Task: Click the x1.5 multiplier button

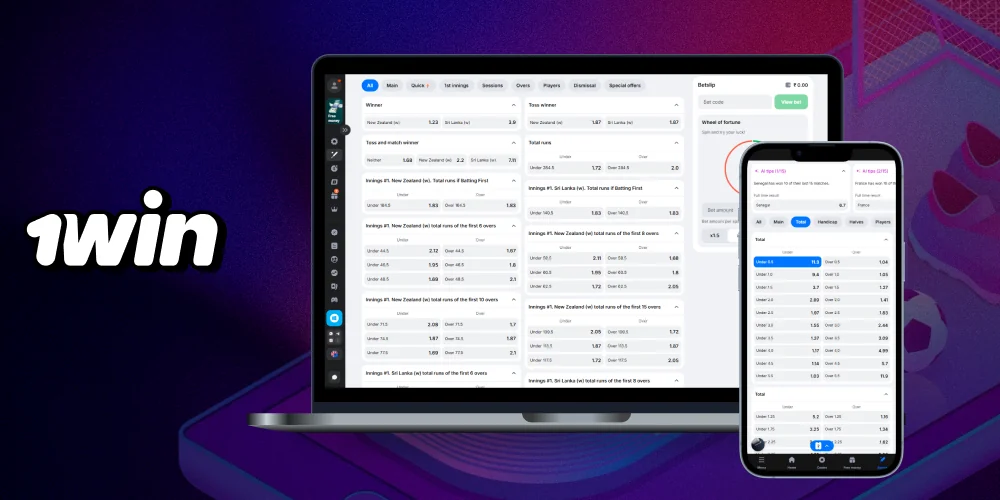Action: 714,235
